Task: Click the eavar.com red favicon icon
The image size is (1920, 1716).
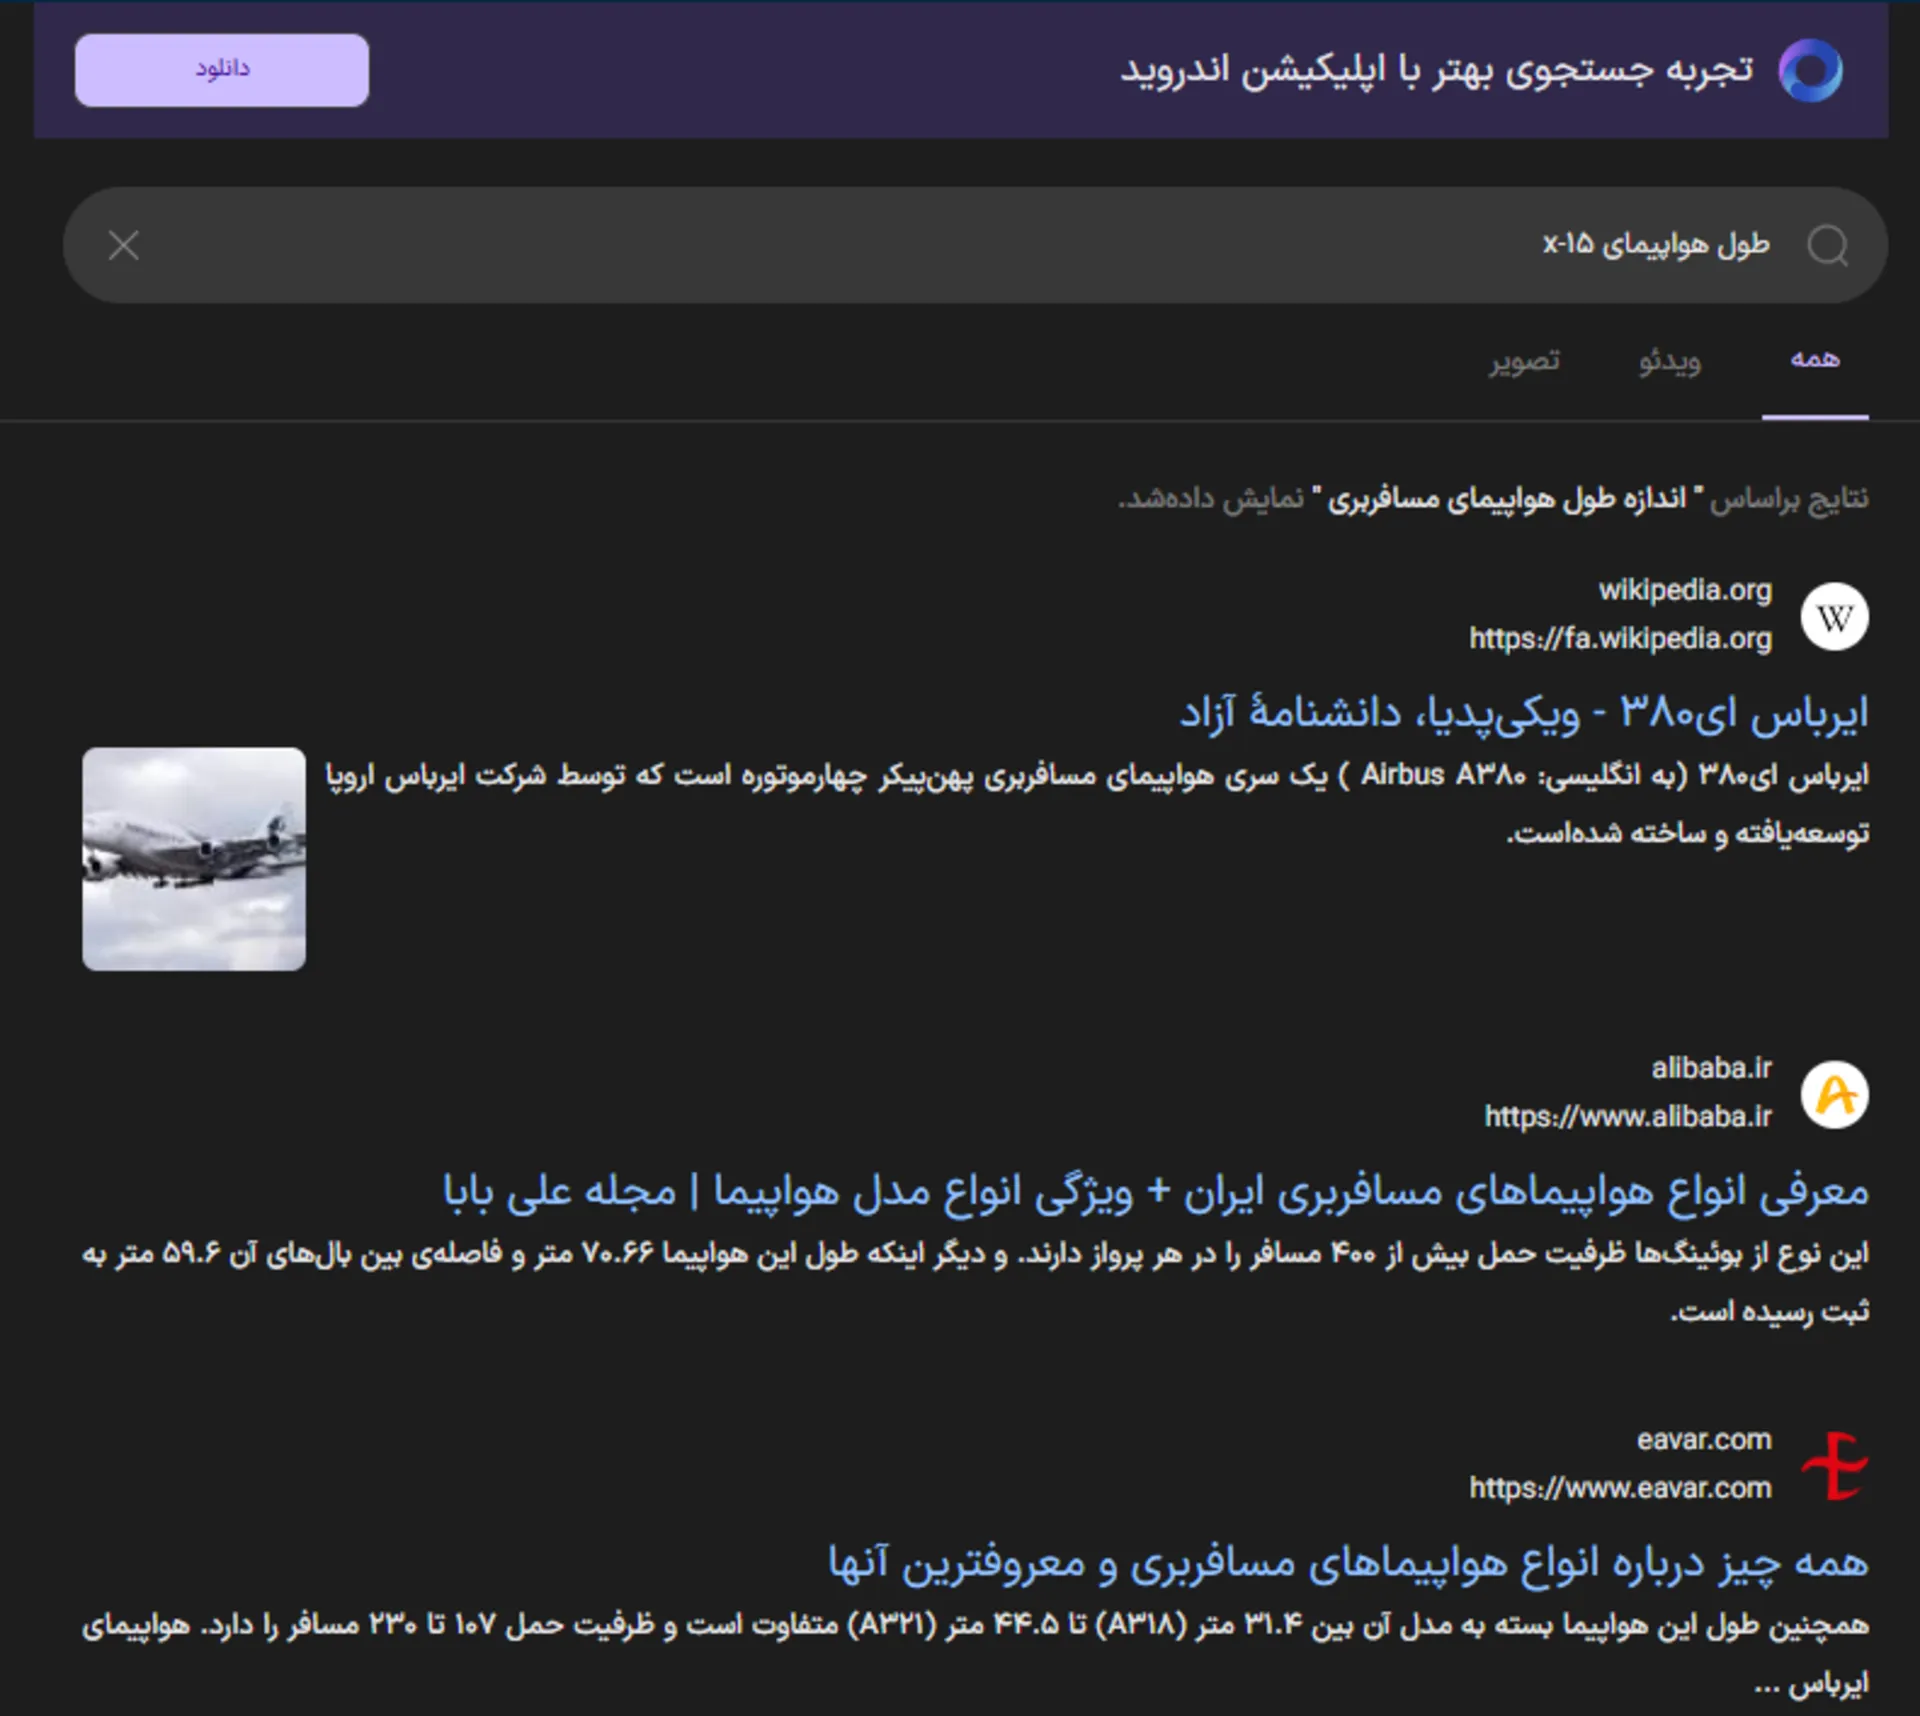Action: (x=1837, y=1463)
